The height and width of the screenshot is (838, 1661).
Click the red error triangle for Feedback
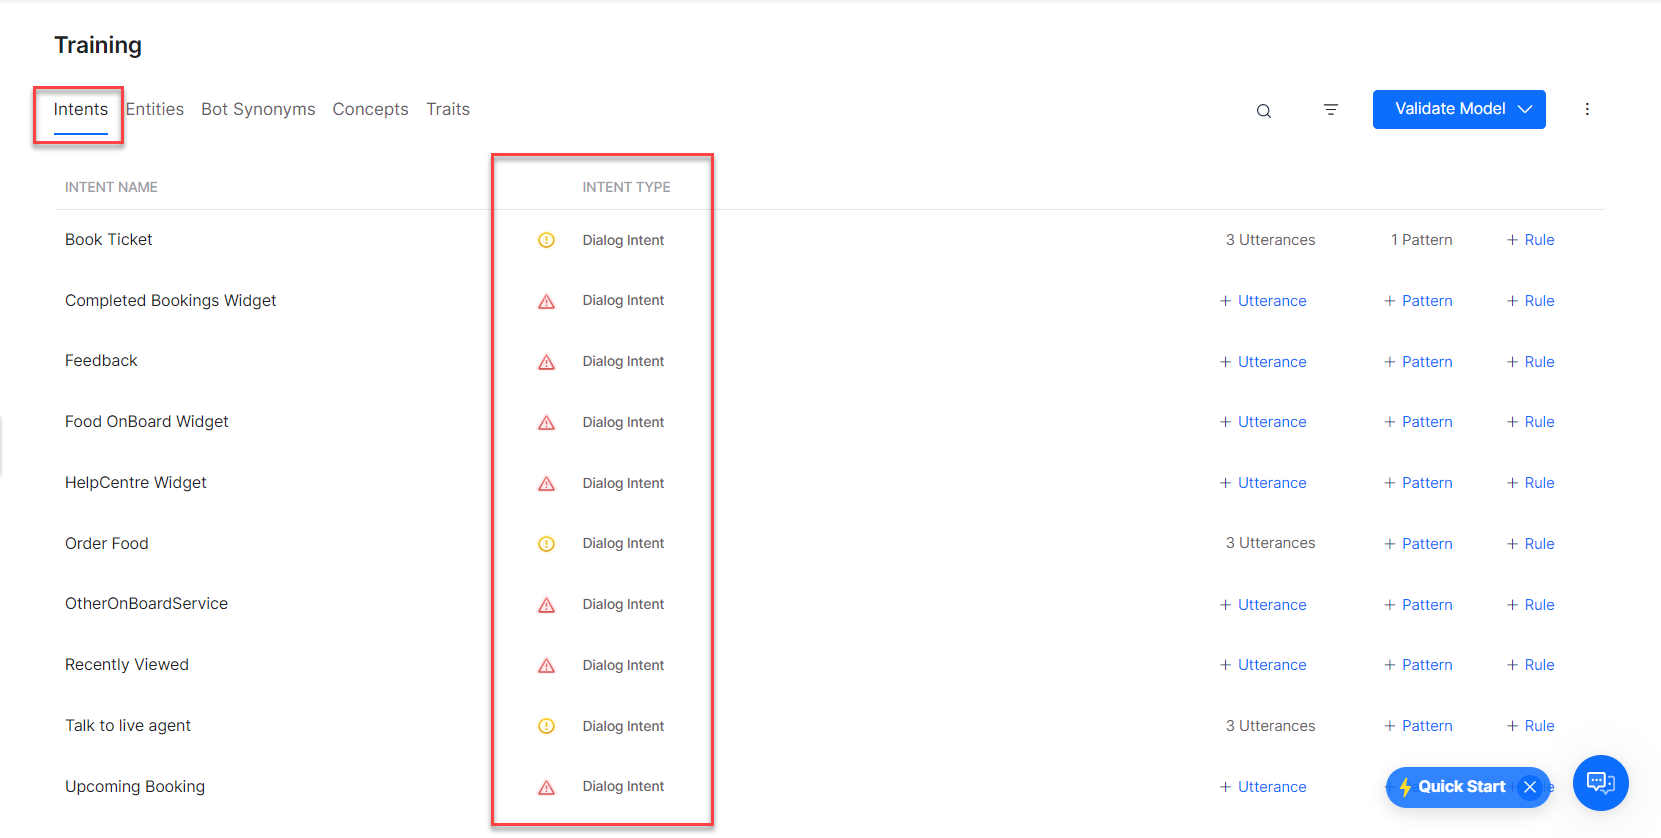point(546,362)
